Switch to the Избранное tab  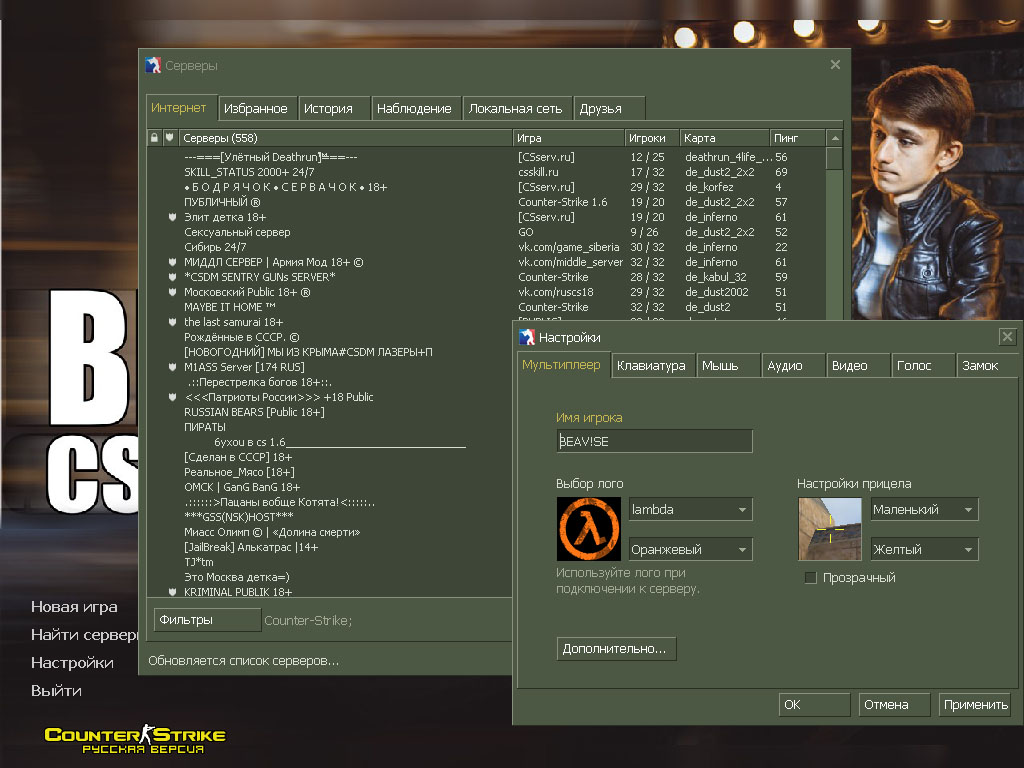(x=256, y=108)
